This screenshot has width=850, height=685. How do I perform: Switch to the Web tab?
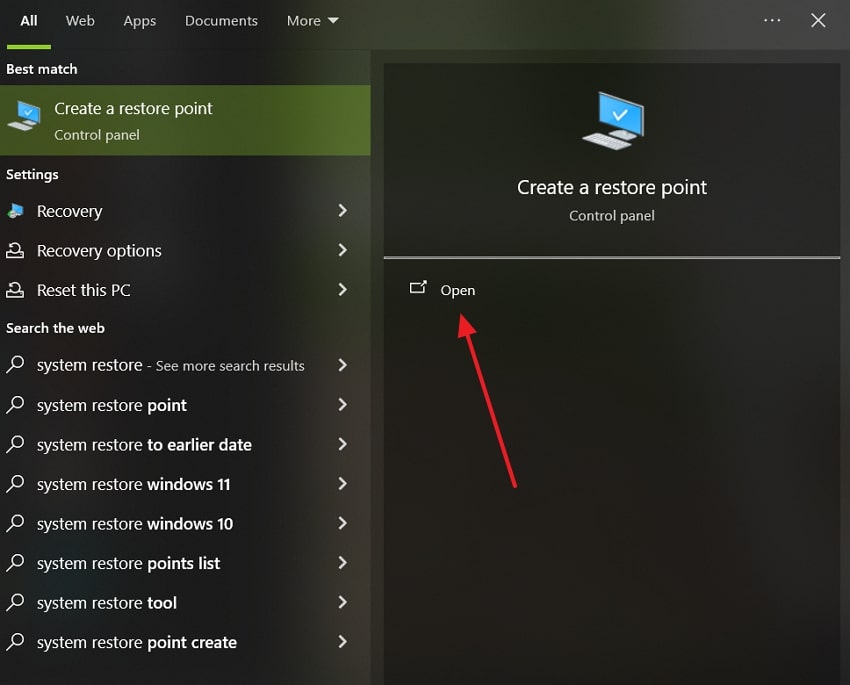point(80,20)
